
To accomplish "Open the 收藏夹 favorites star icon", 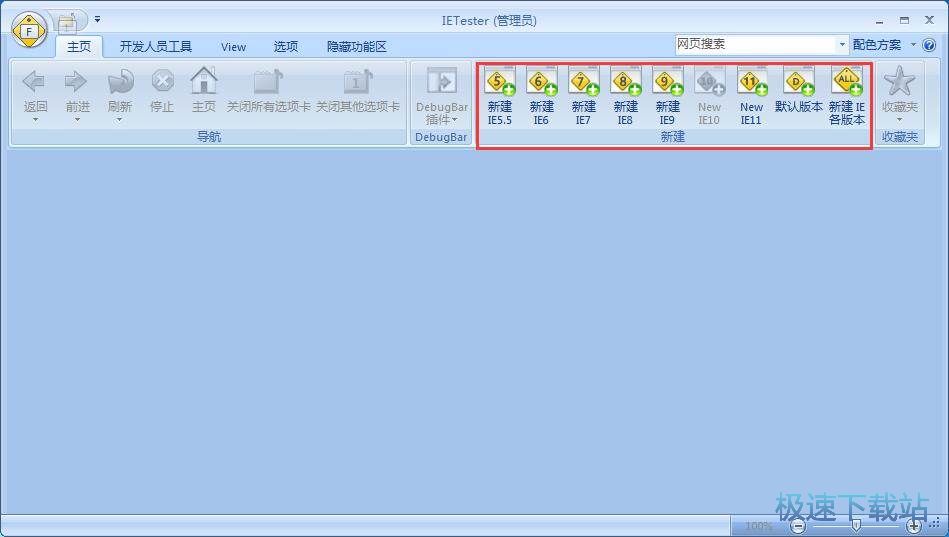I will pos(899,81).
